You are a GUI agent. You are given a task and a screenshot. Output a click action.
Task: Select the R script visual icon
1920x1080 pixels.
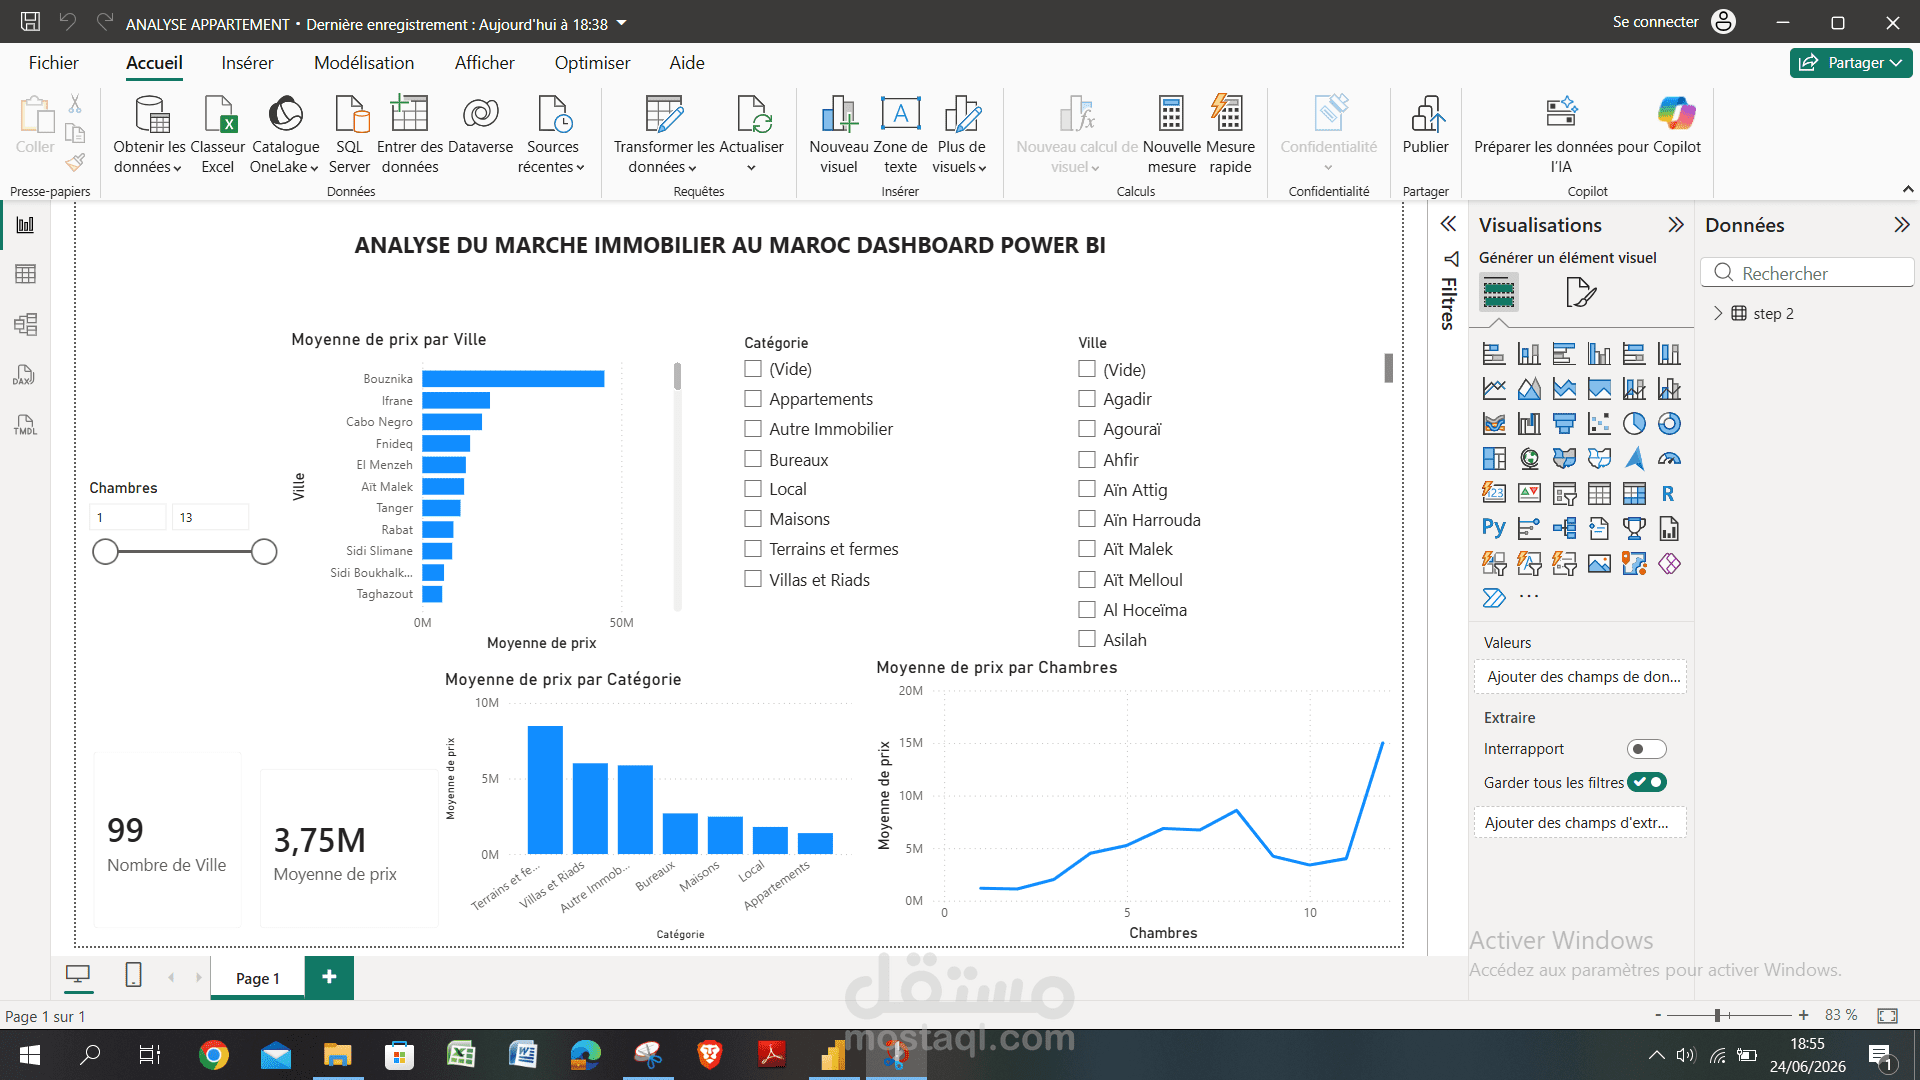pyautogui.click(x=1669, y=493)
